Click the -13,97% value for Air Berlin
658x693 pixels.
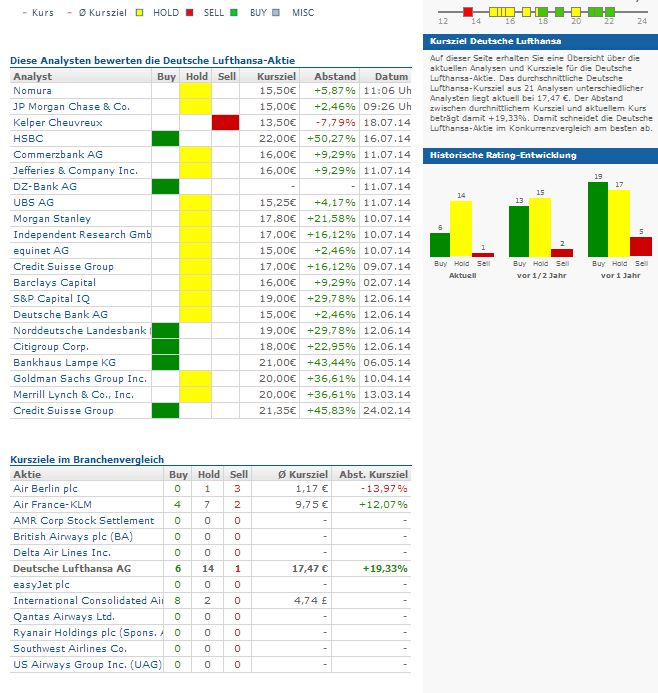384,488
